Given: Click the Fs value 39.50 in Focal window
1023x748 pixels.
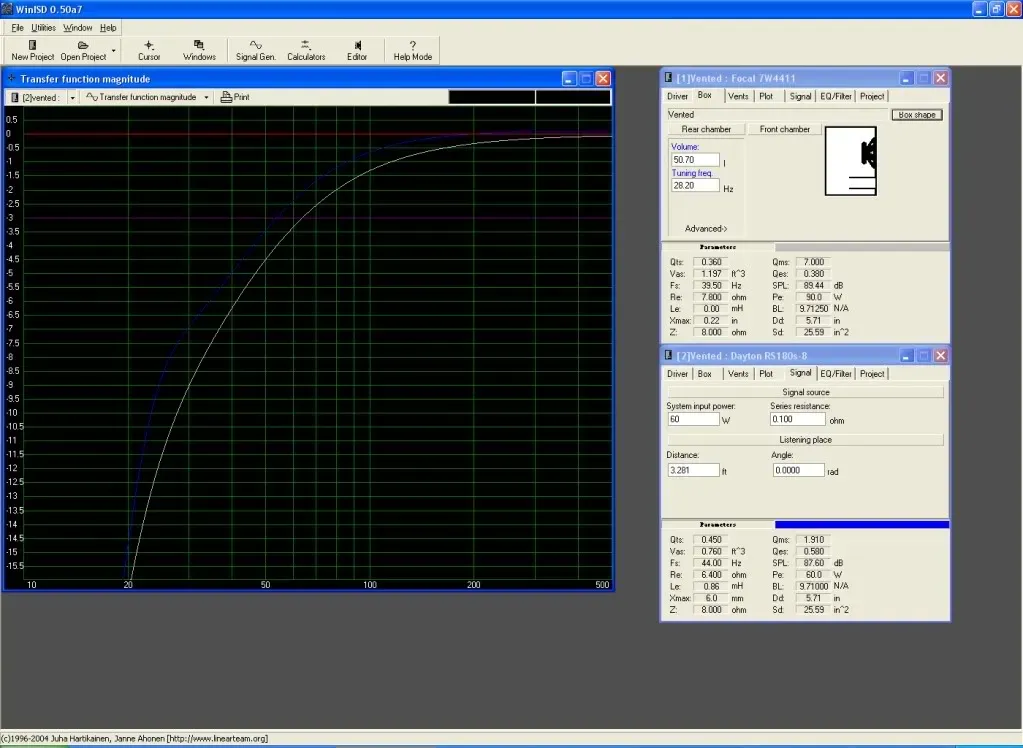Looking at the screenshot, I should [711, 285].
